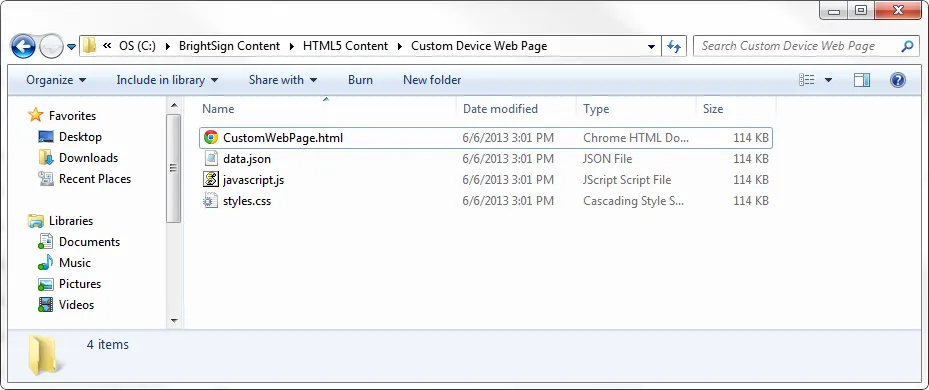Click the Help question mark icon
This screenshot has height=390, width=929.
[898, 80]
